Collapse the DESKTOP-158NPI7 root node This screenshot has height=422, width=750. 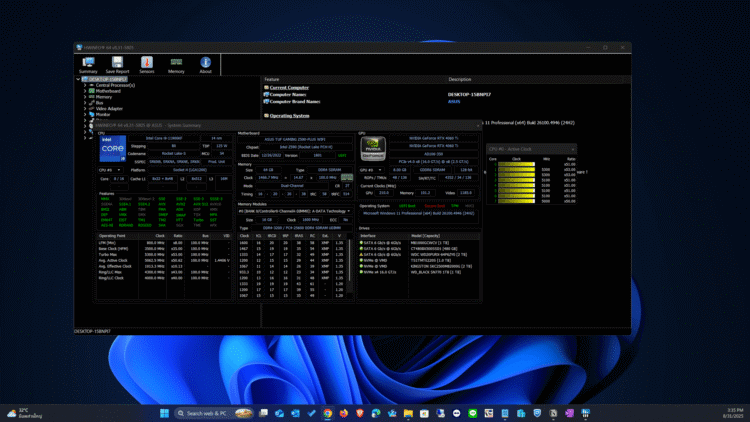78,79
